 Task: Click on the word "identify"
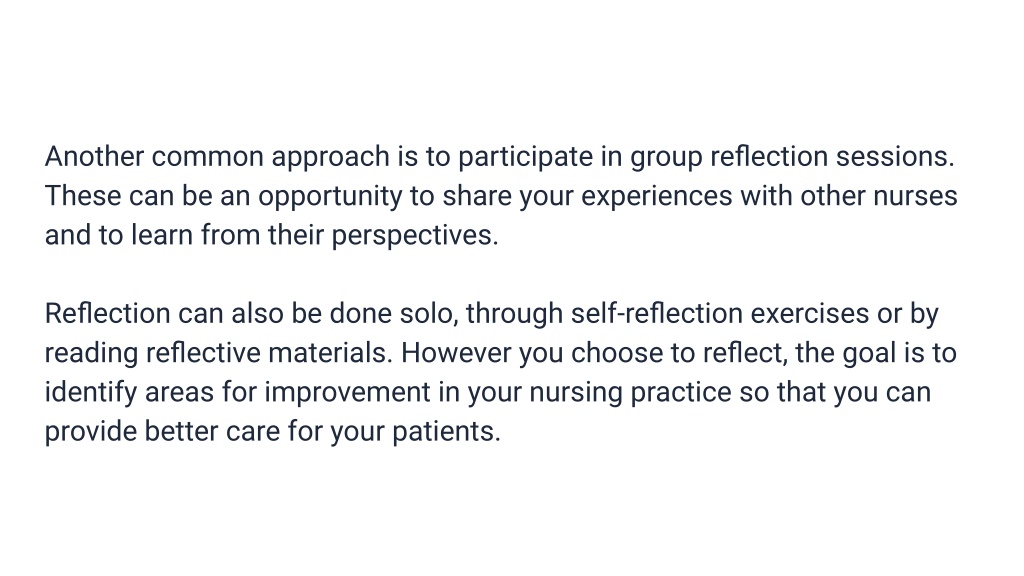(91, 393)
